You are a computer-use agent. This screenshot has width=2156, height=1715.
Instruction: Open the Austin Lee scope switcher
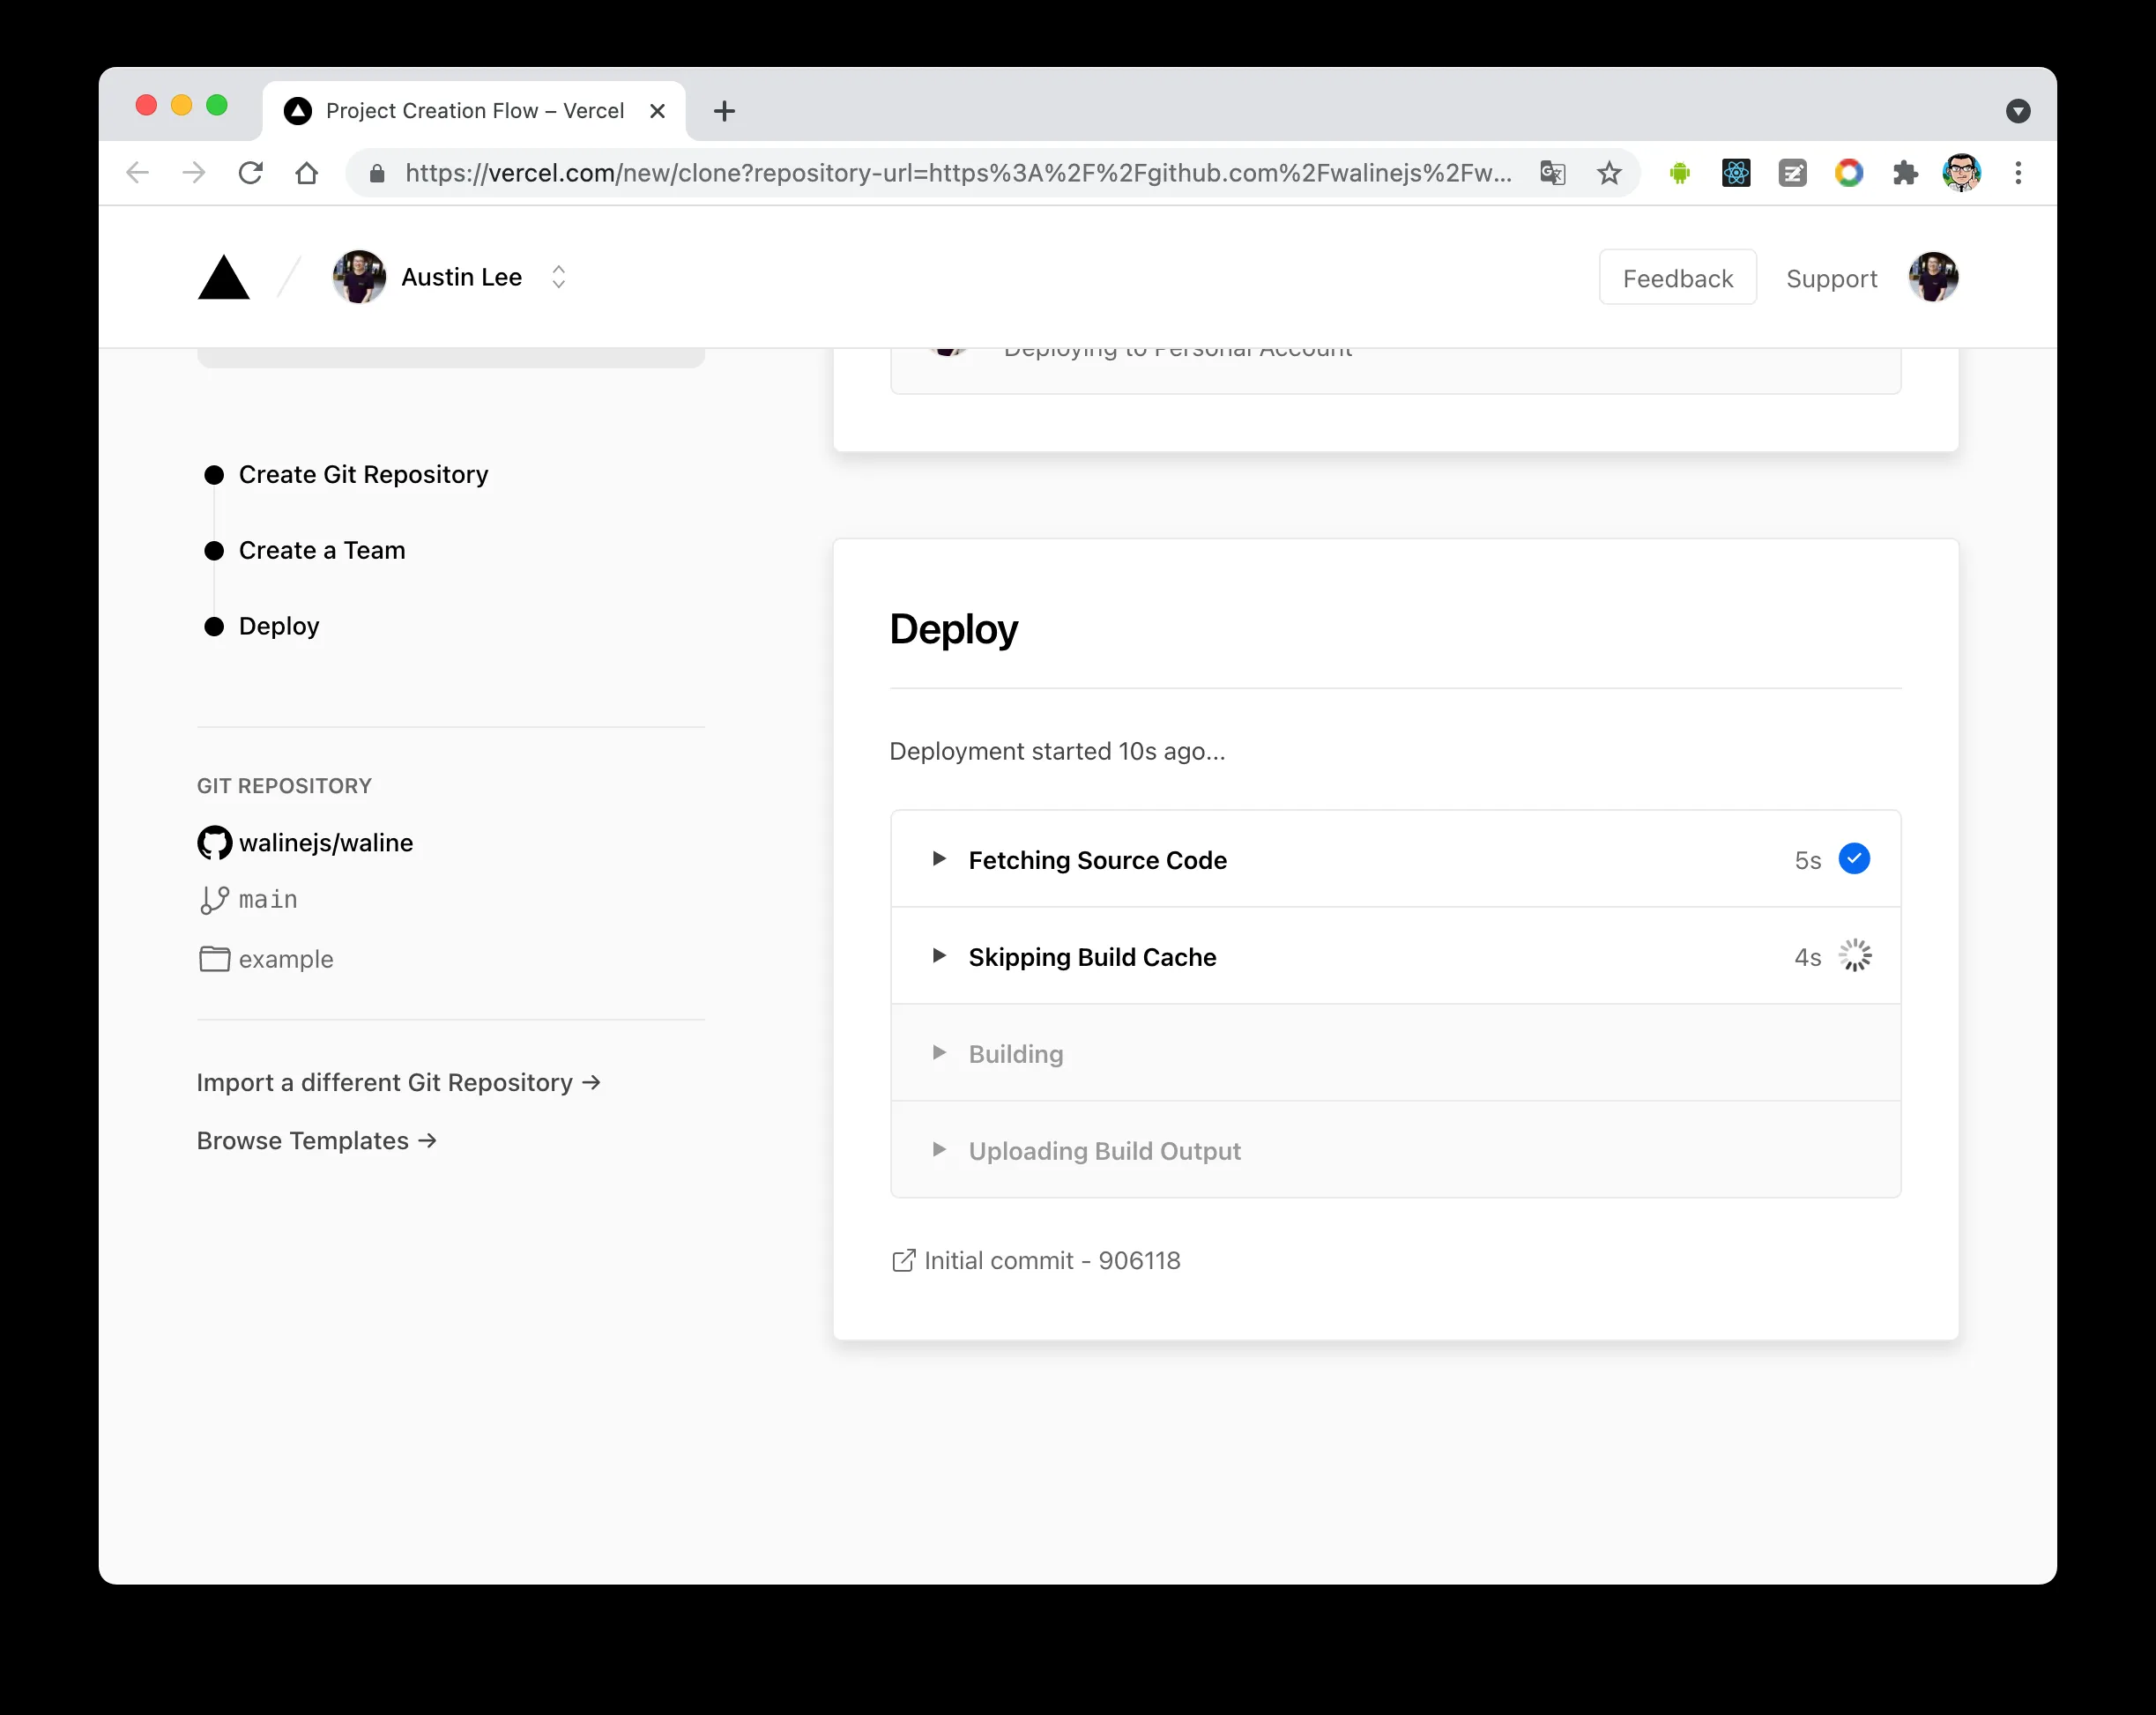(559, 277)
